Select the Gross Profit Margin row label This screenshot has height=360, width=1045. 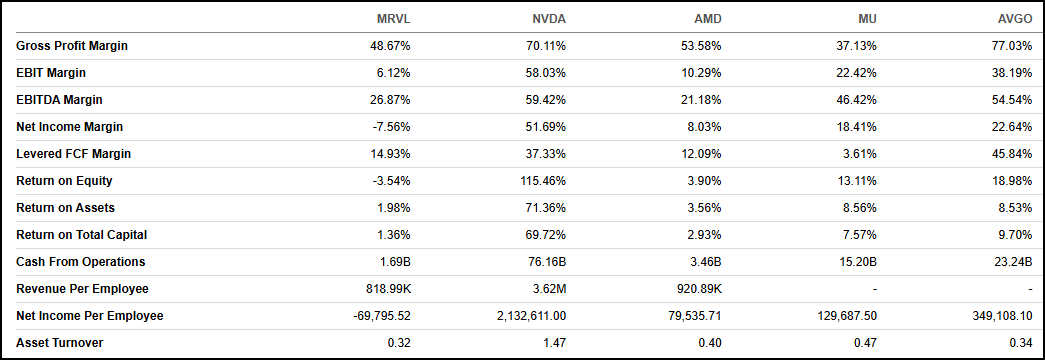pos(72,46)
